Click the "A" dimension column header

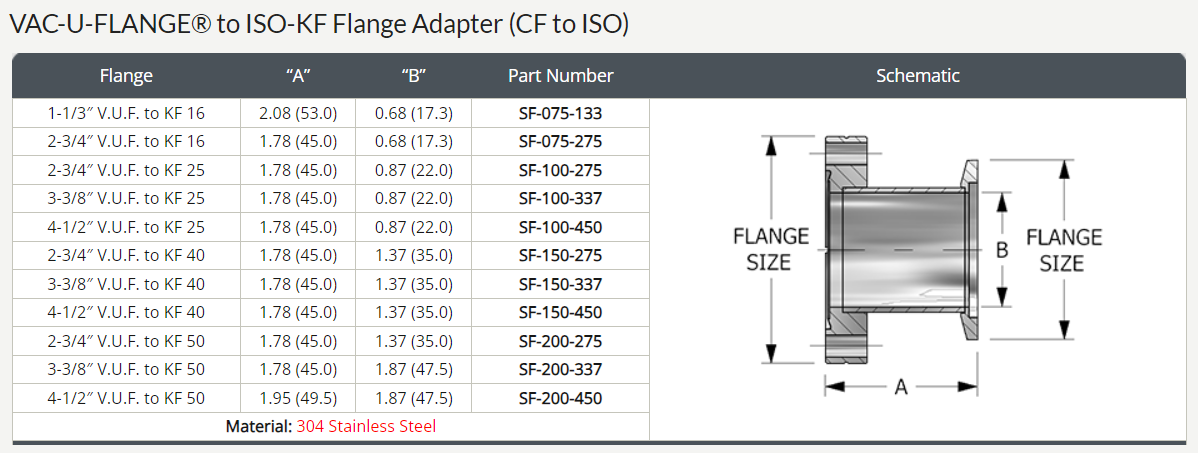[298, 76]
